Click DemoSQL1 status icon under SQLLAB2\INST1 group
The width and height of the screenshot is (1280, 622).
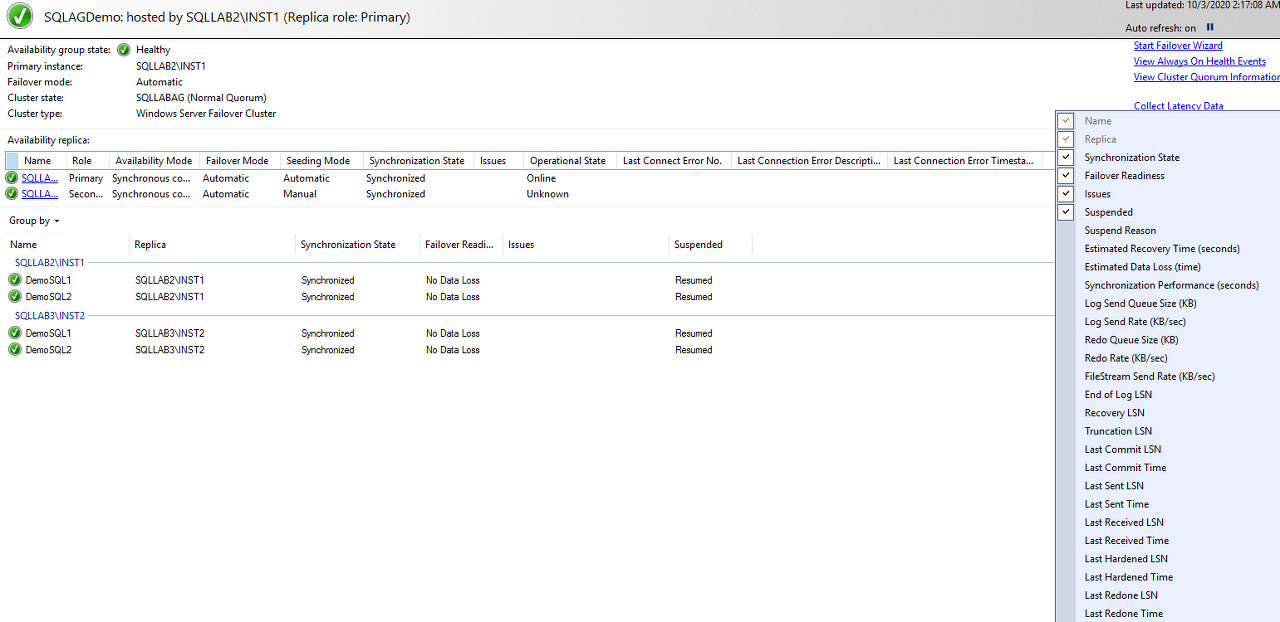pos(15,280)
